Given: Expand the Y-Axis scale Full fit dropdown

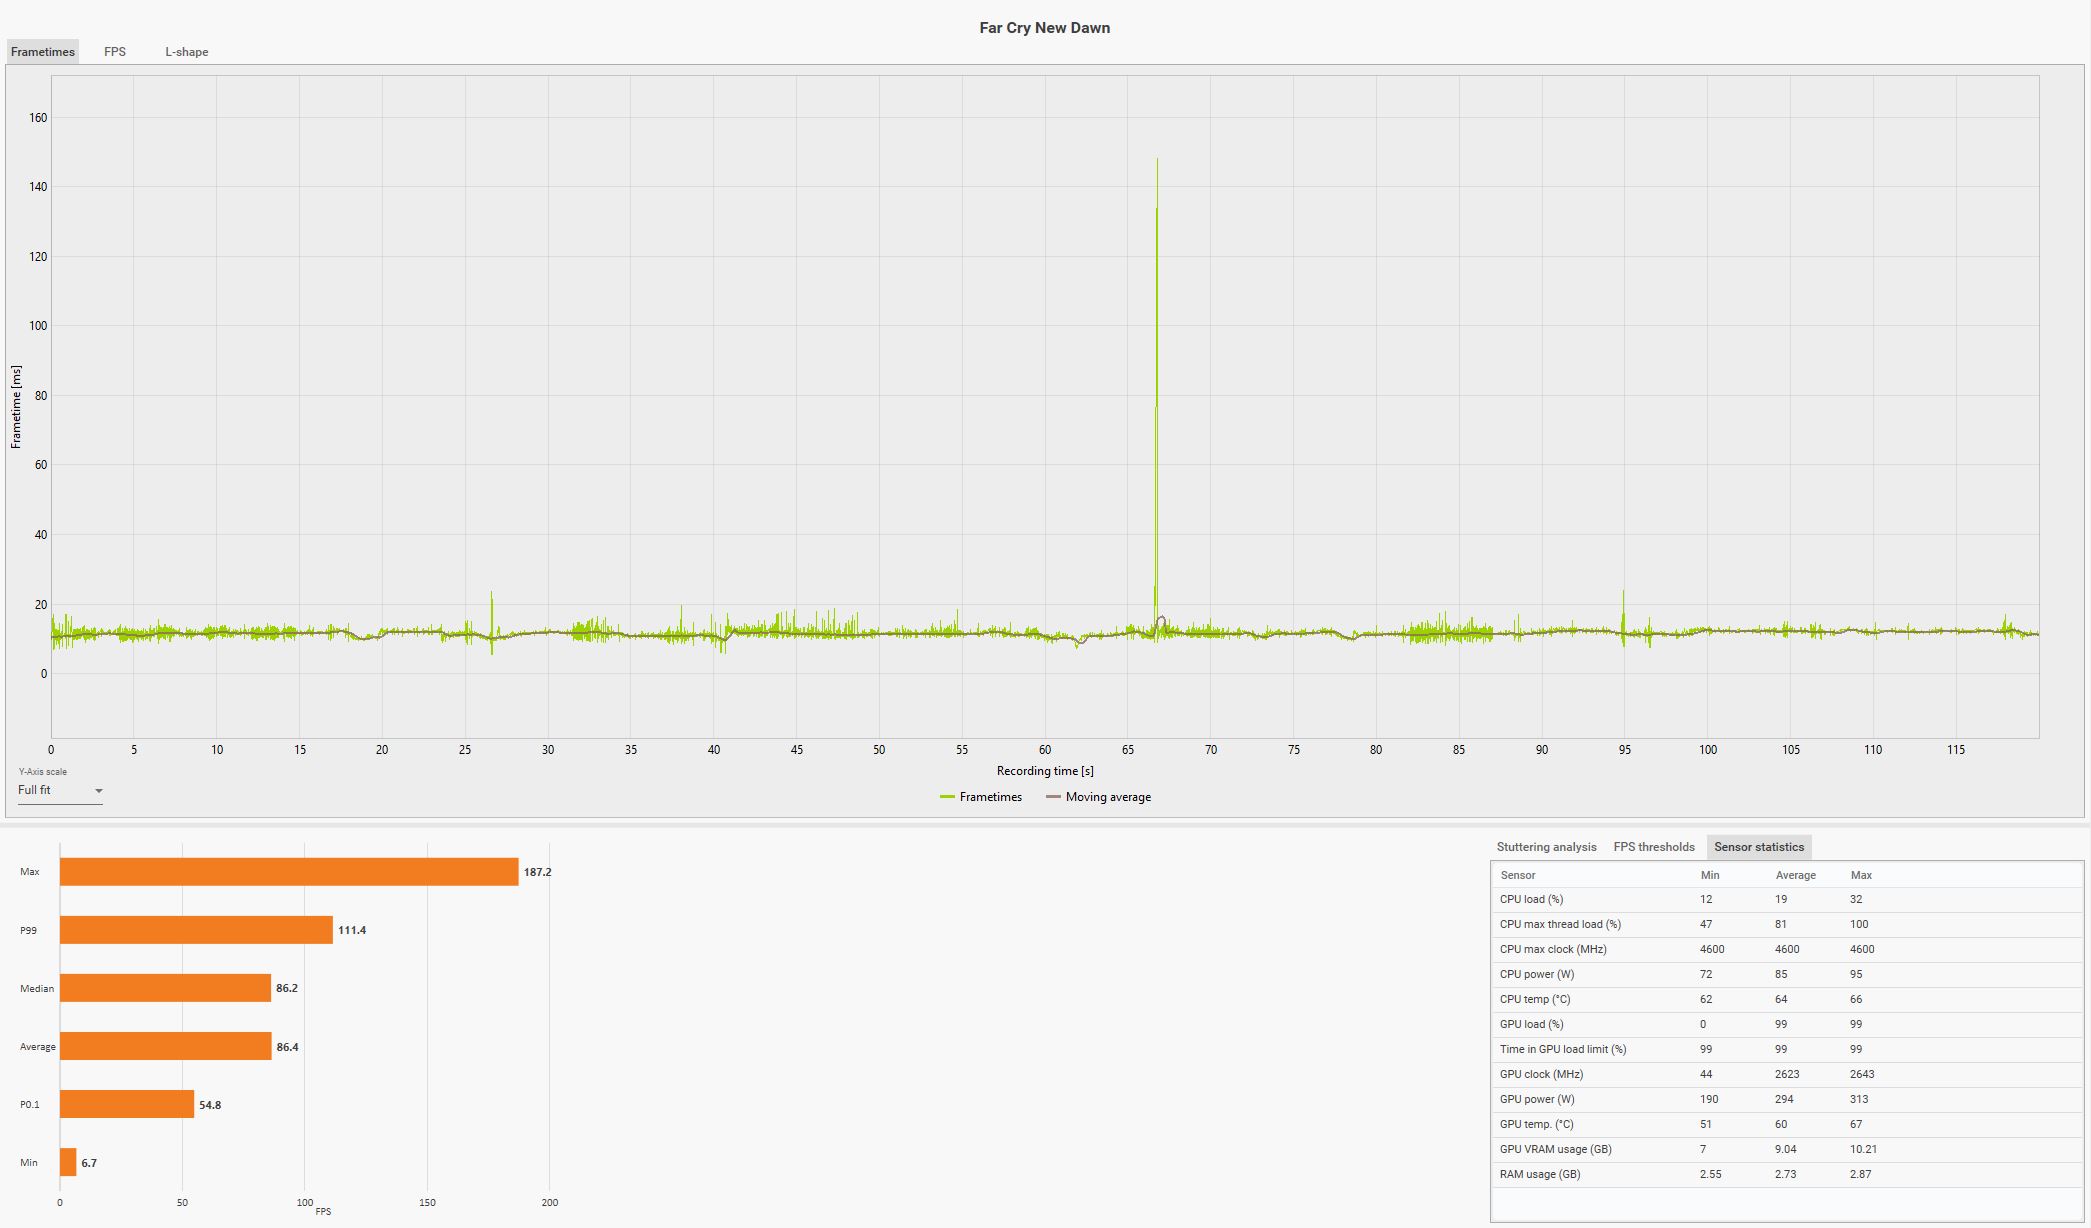Looking at the screenshot, I should 60,790.
